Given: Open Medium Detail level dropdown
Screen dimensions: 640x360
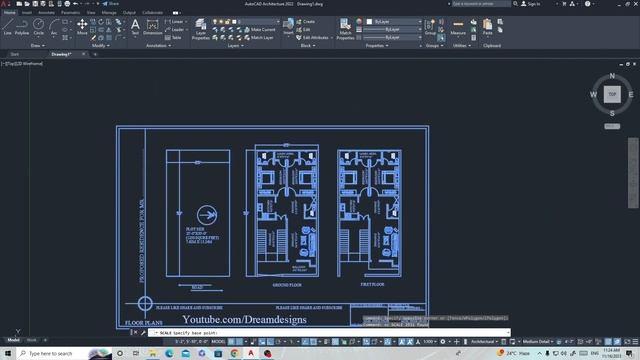Looking at the screenshot, I should pyautogui.click(x=538, y=342).
